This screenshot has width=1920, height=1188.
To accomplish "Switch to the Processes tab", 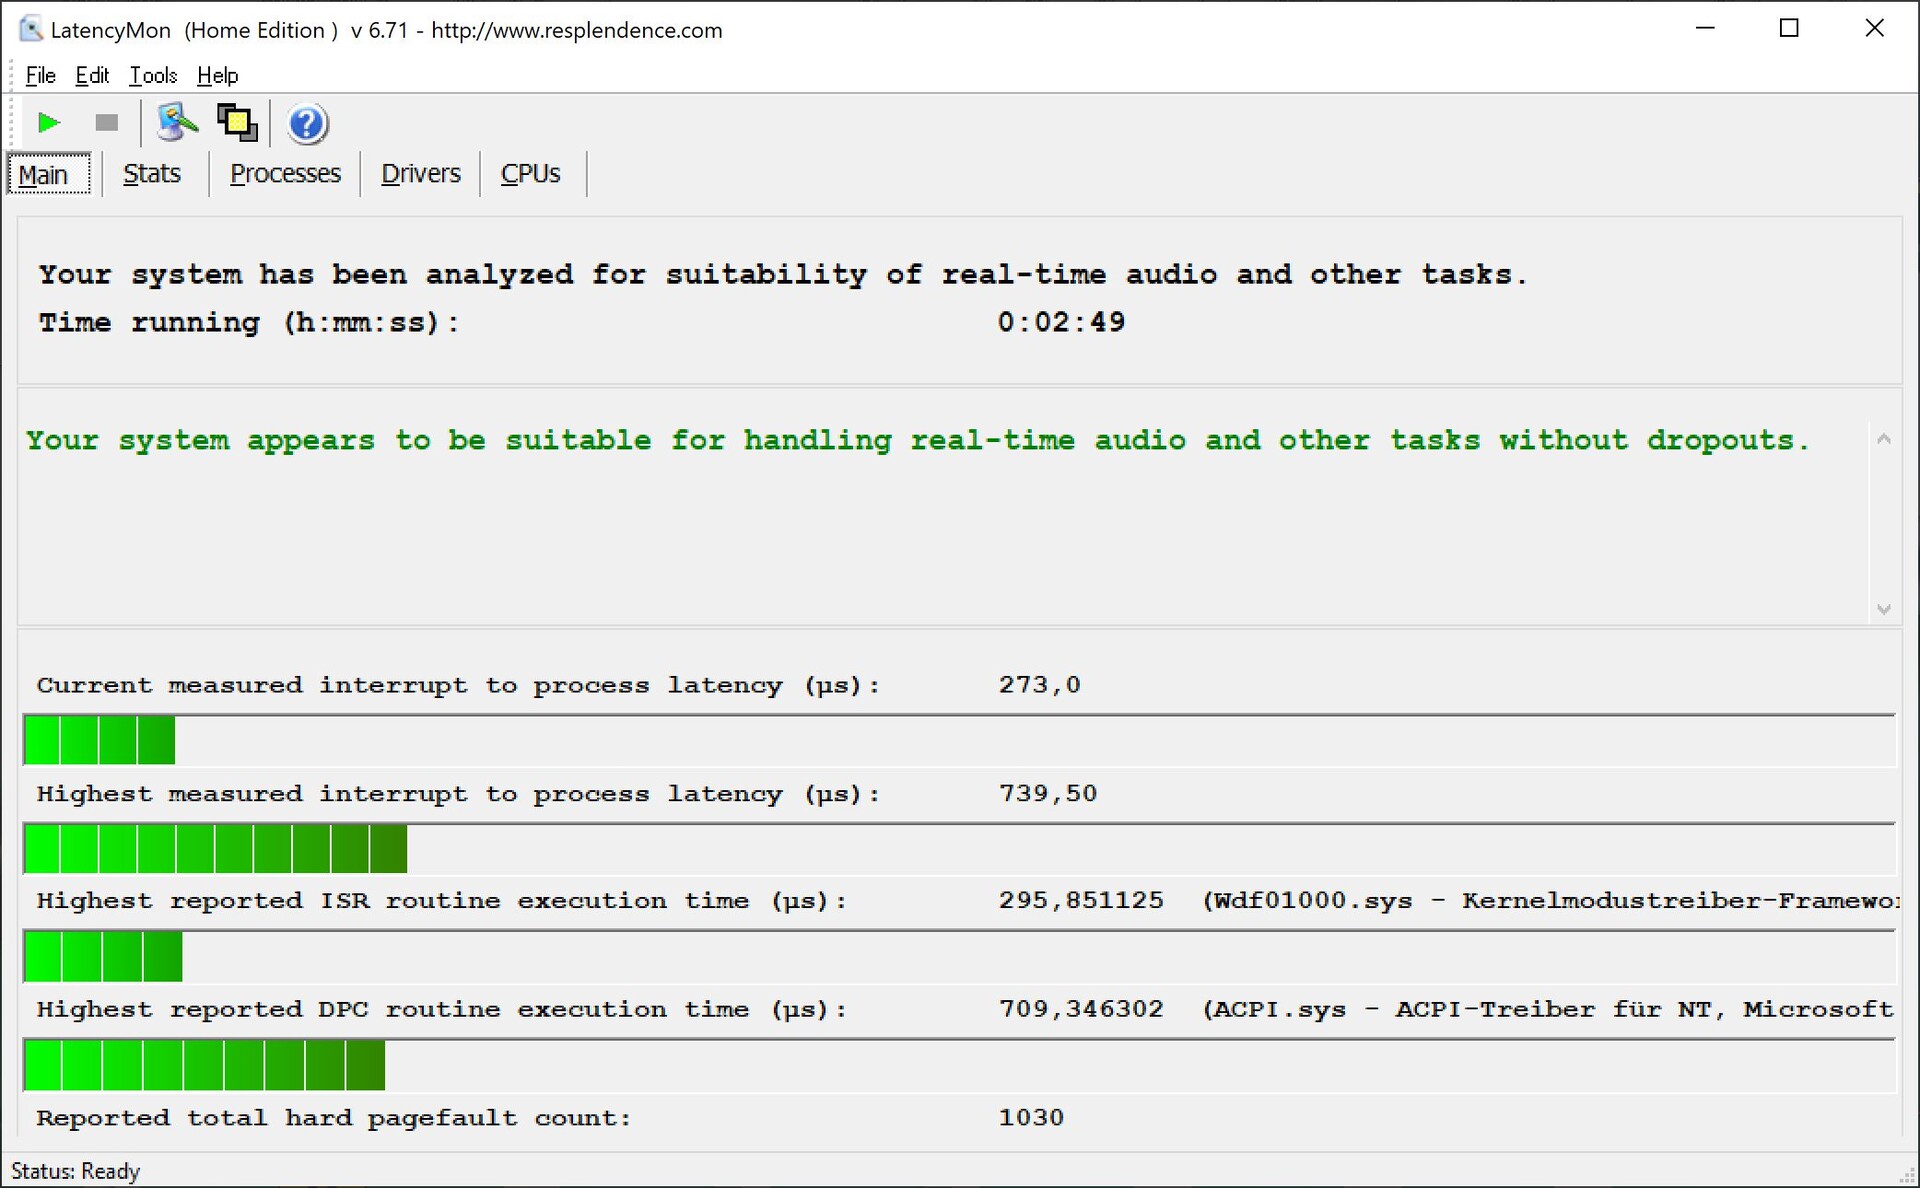I will [285, 174].
